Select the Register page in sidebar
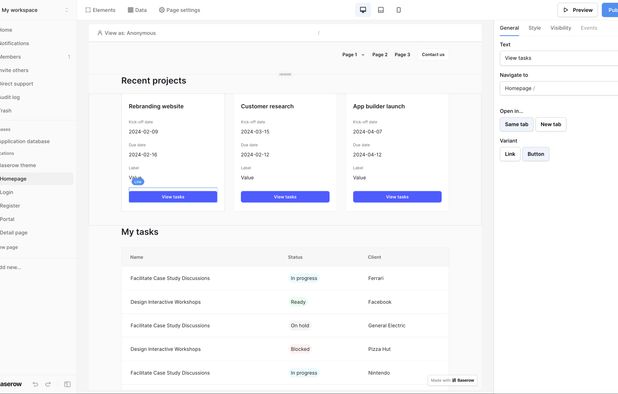 click(x=10, y=206)
